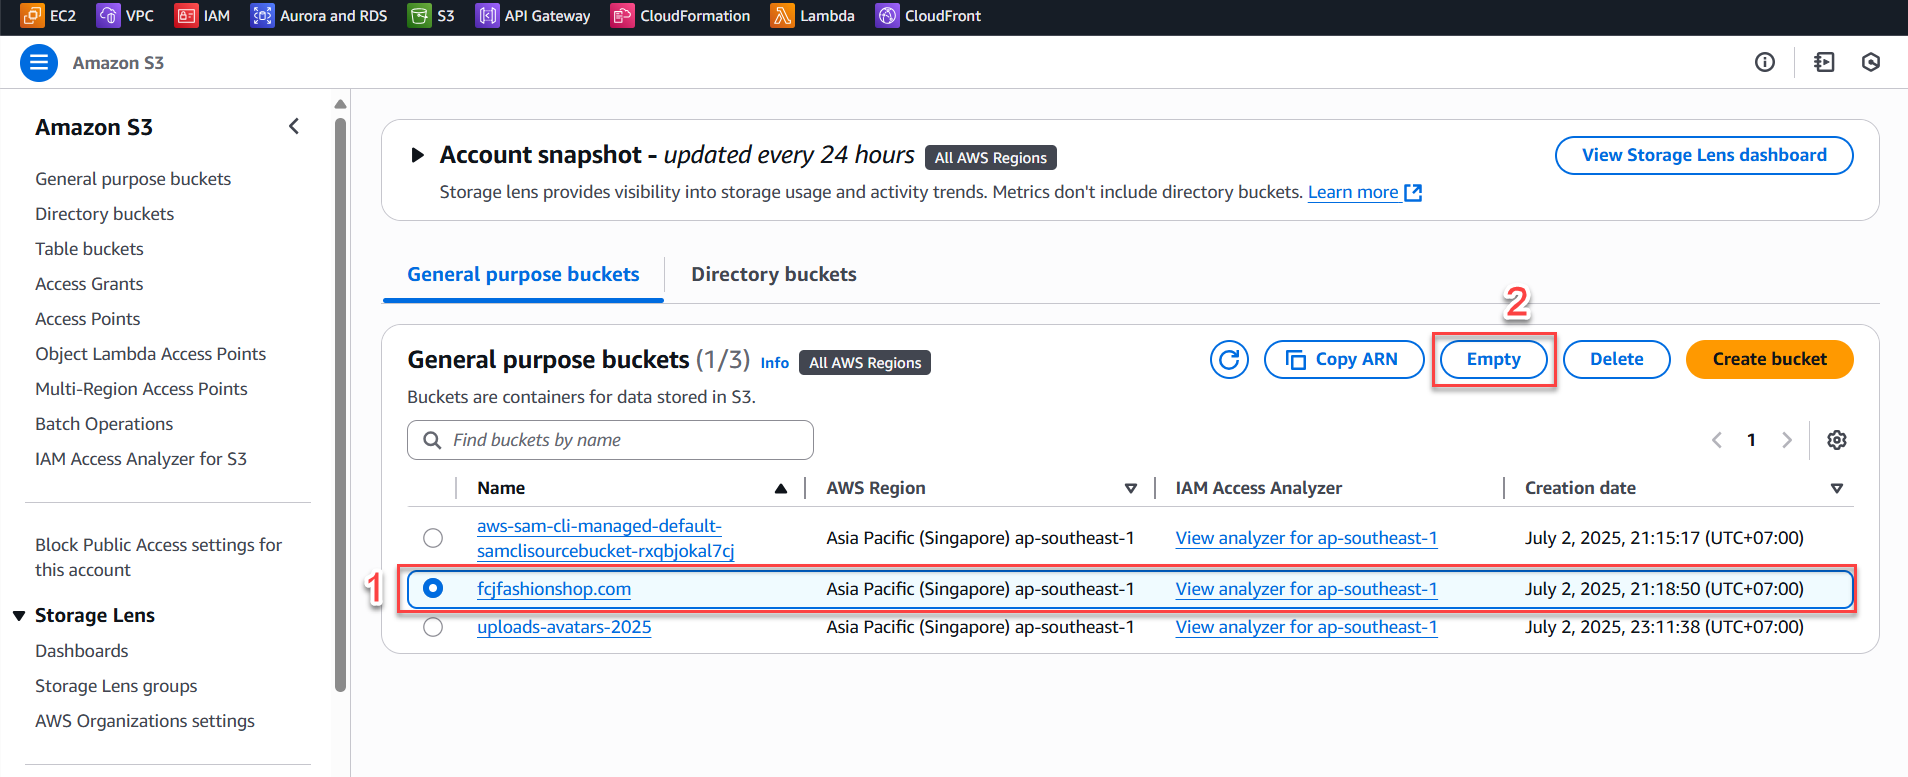The height and width of the screenshot is (777, 1908).
Task: Focus the Find buckets by name field
Action: pyautogui.click(x=610, y=440)
